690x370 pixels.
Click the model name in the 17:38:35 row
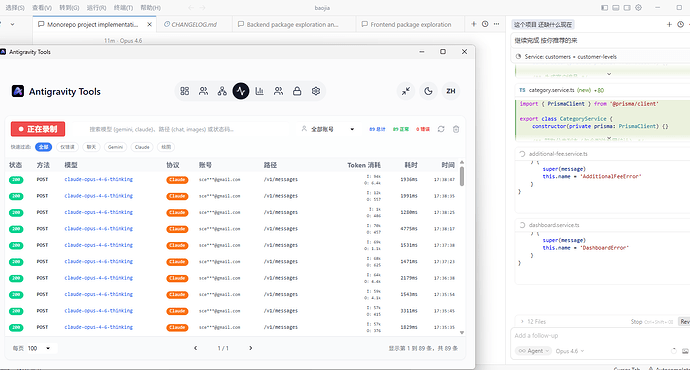(99, 196)
